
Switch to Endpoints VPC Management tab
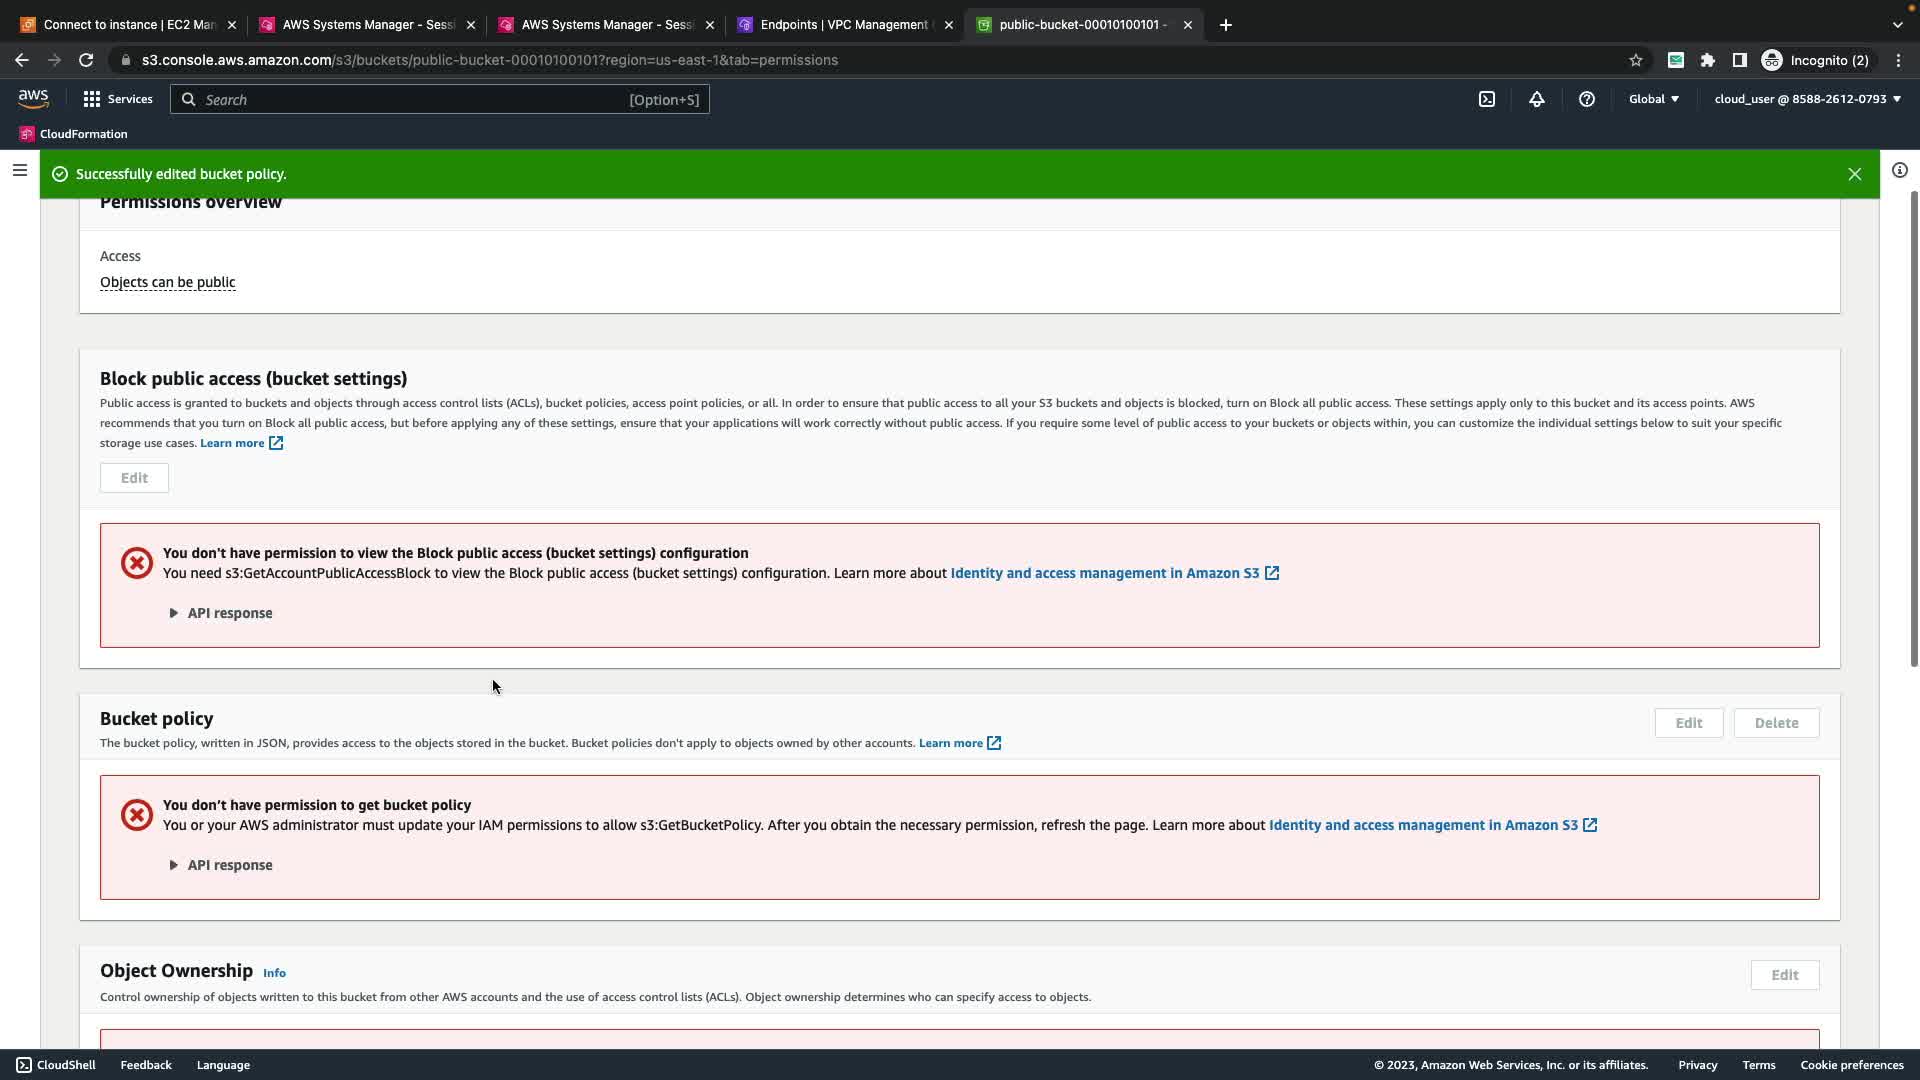pyautogui.click(x=843, y=25)
